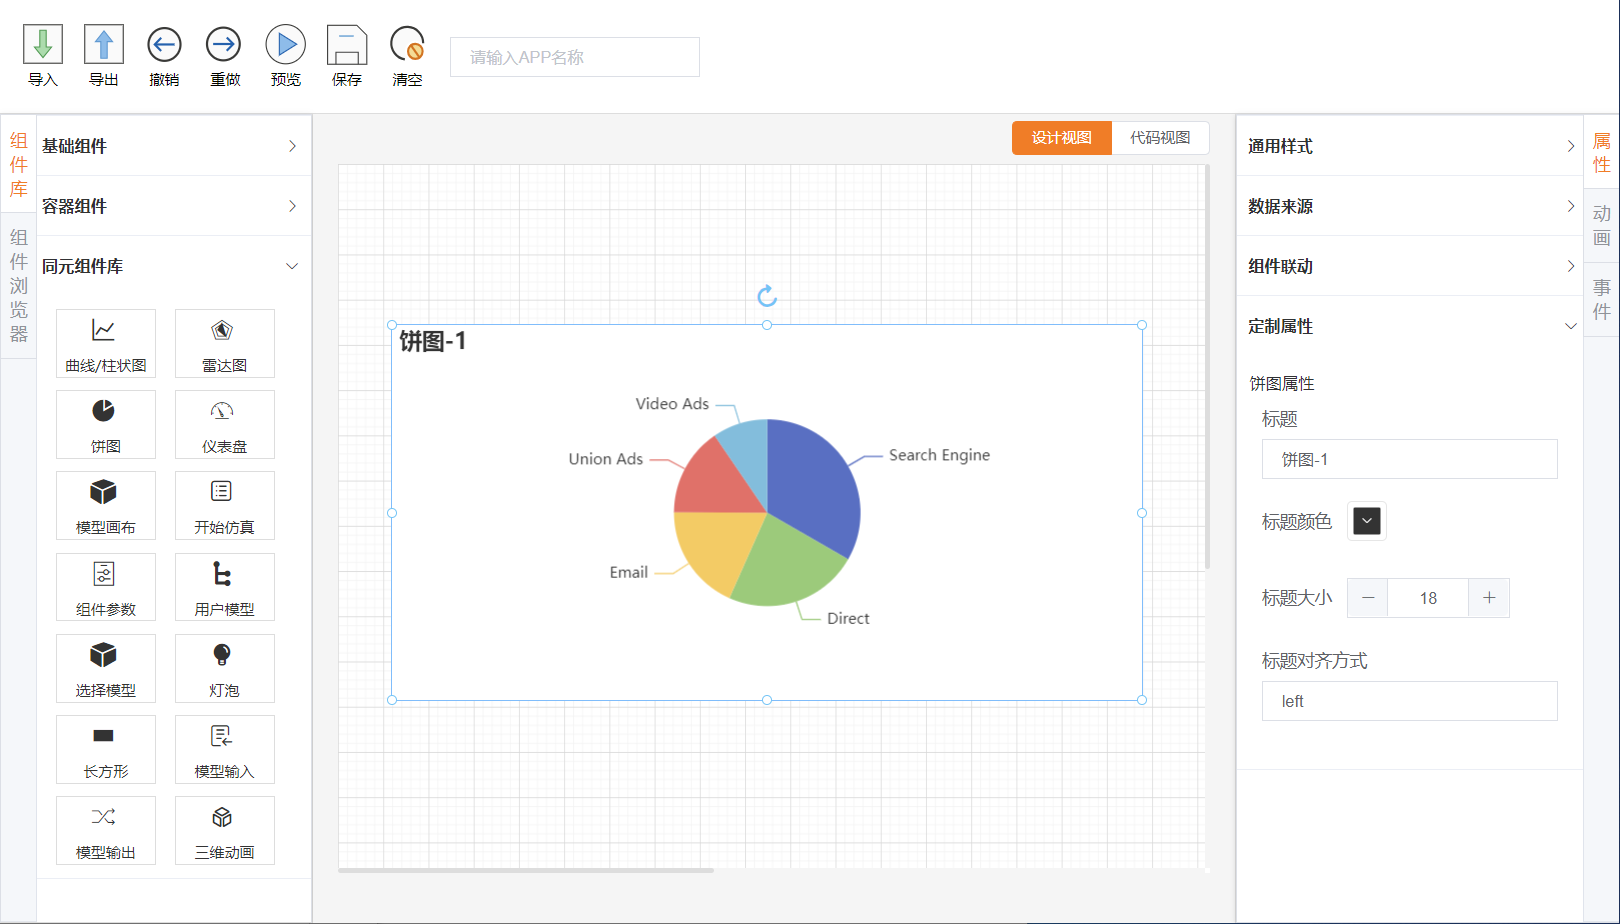Select the 模型输出 component
The width and height of the screenshot is (1620, 924).
coord(106,830)
